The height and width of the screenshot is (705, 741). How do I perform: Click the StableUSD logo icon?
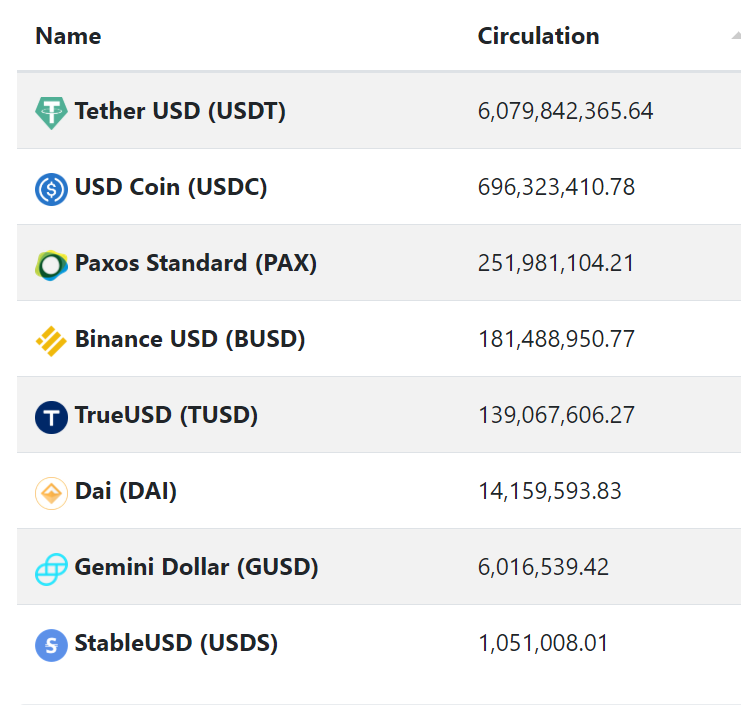click(x=51, y=644)
